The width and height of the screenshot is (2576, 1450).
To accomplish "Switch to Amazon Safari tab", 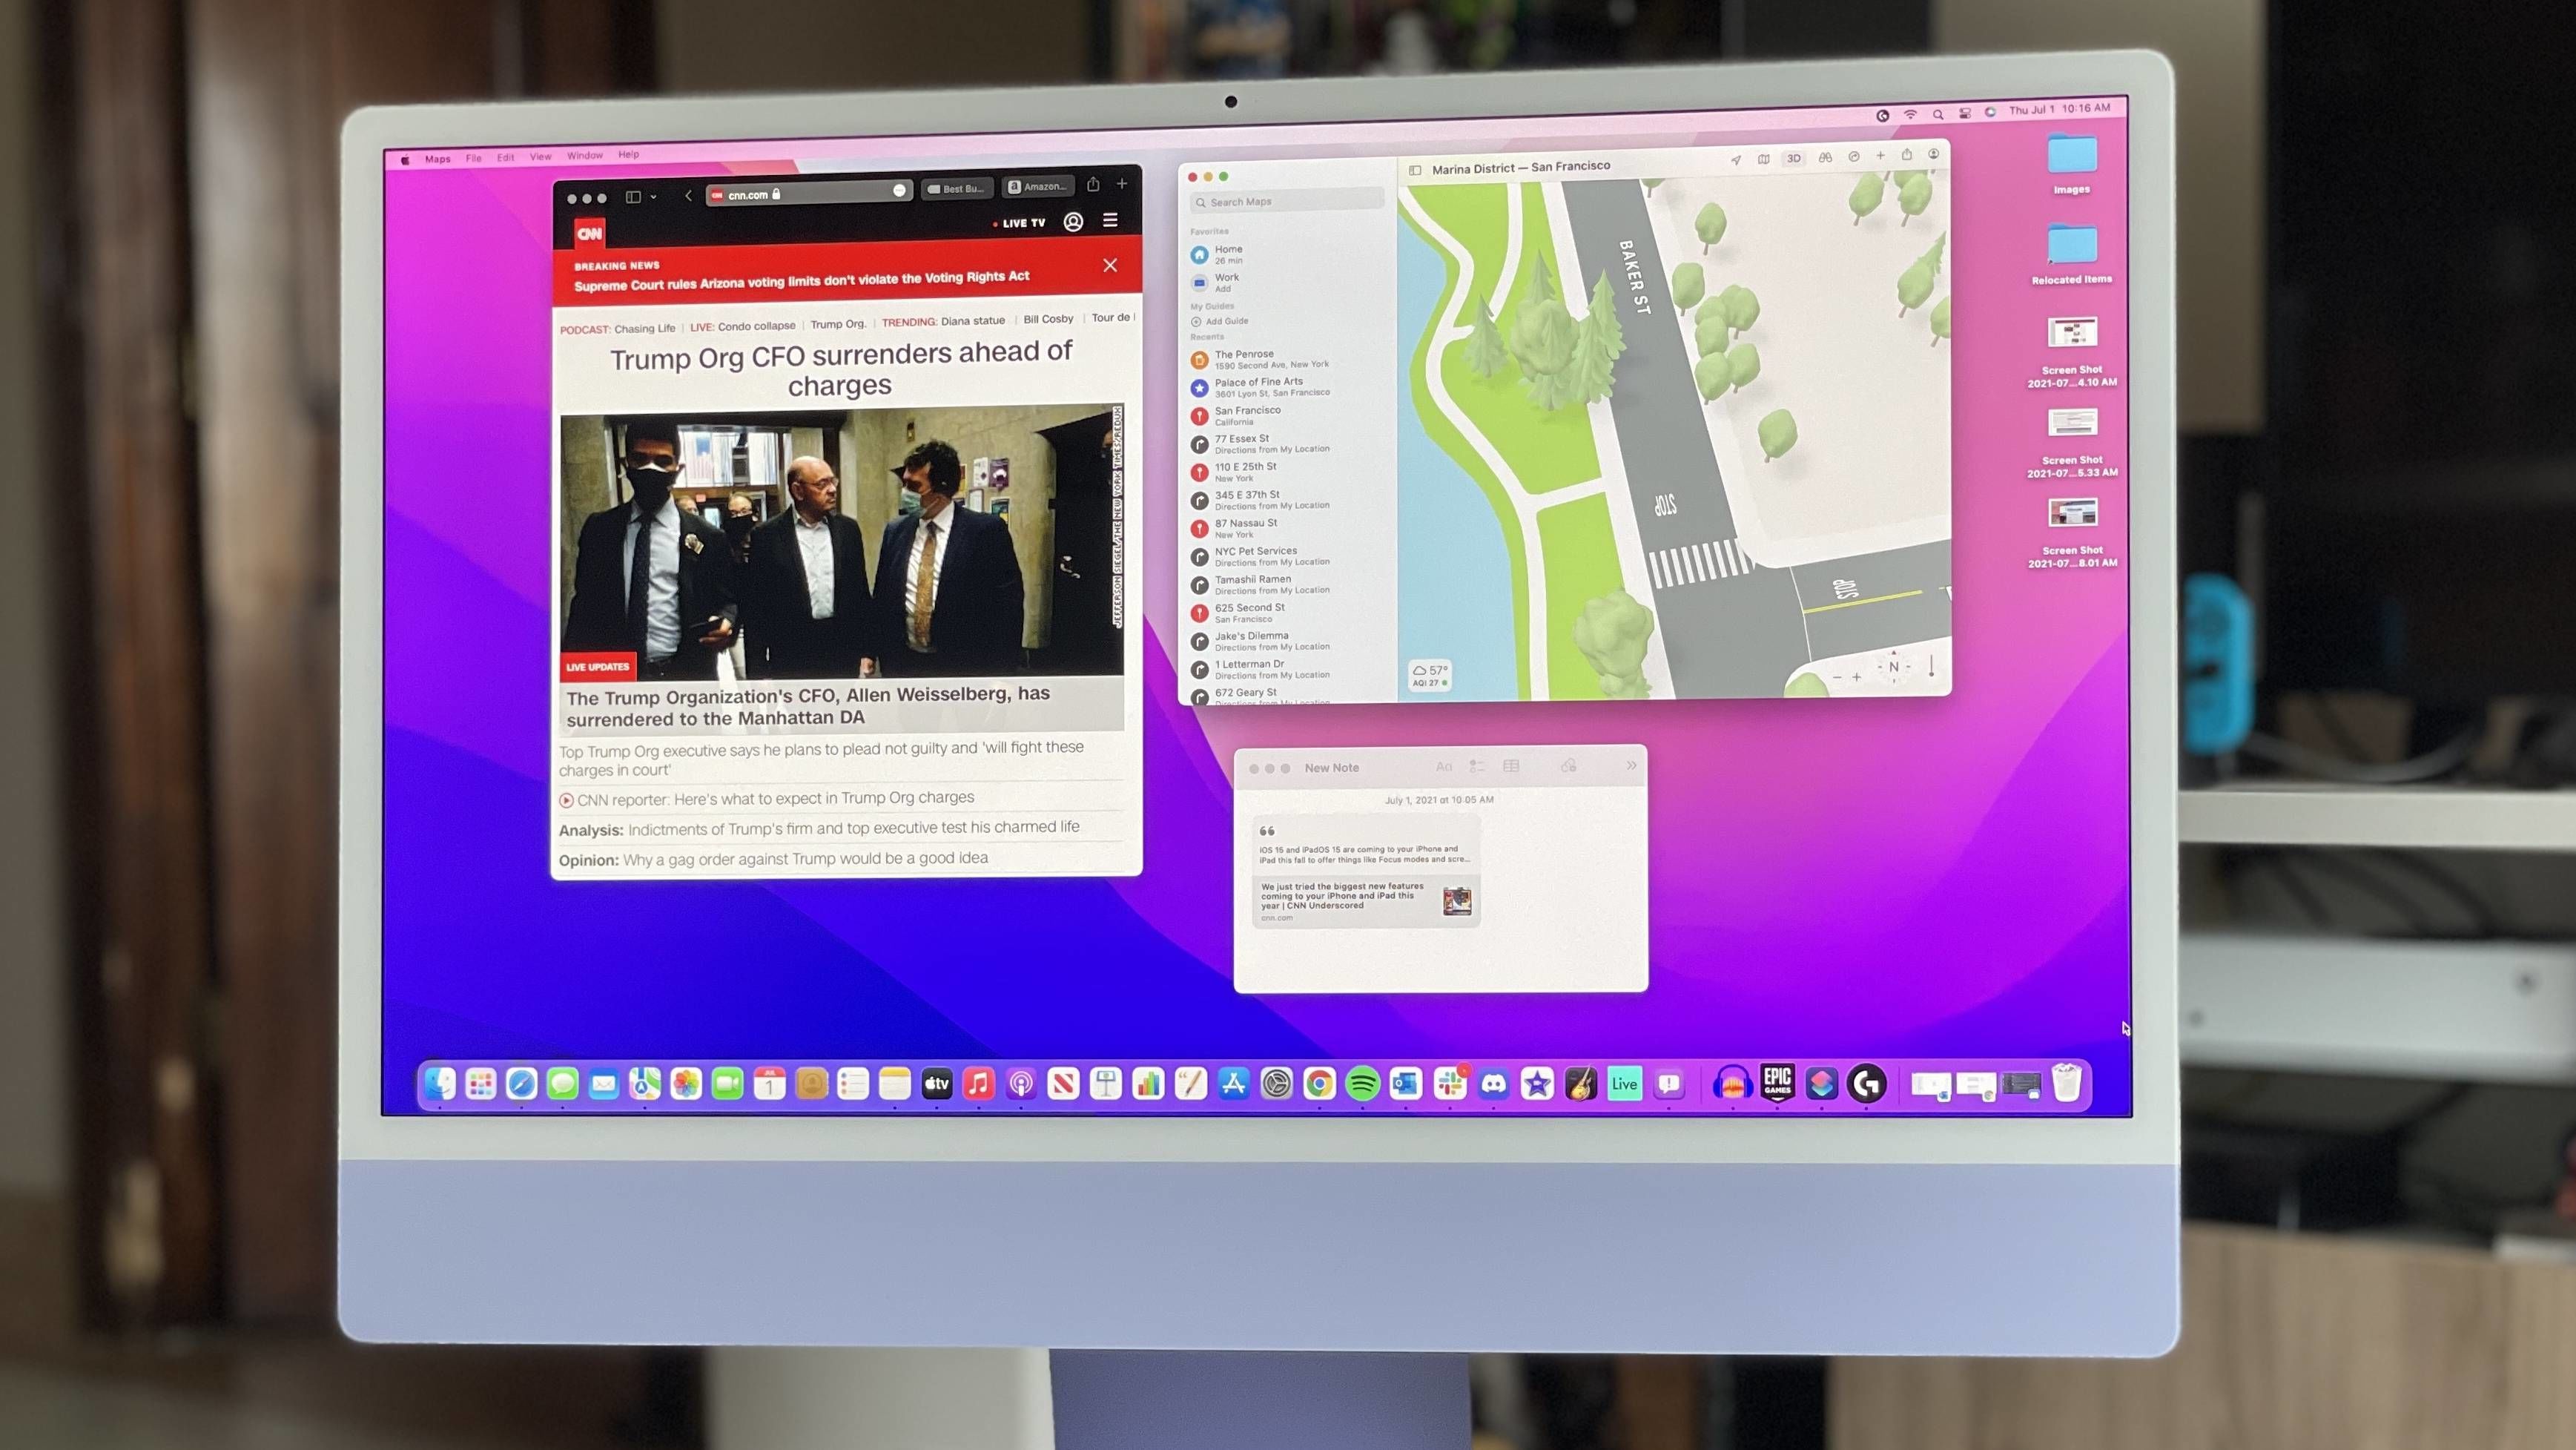I will (1037, 186).
